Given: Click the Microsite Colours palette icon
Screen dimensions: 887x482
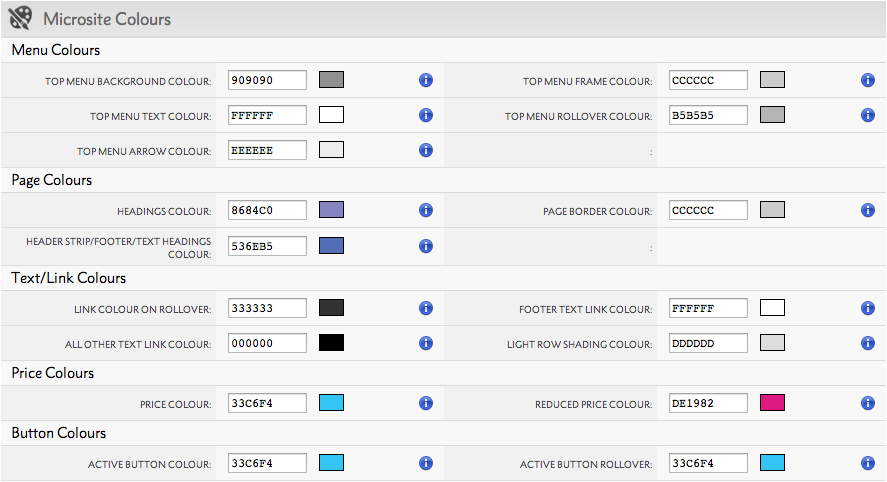Looking at the screenshot, I should (x=21, y=18).
